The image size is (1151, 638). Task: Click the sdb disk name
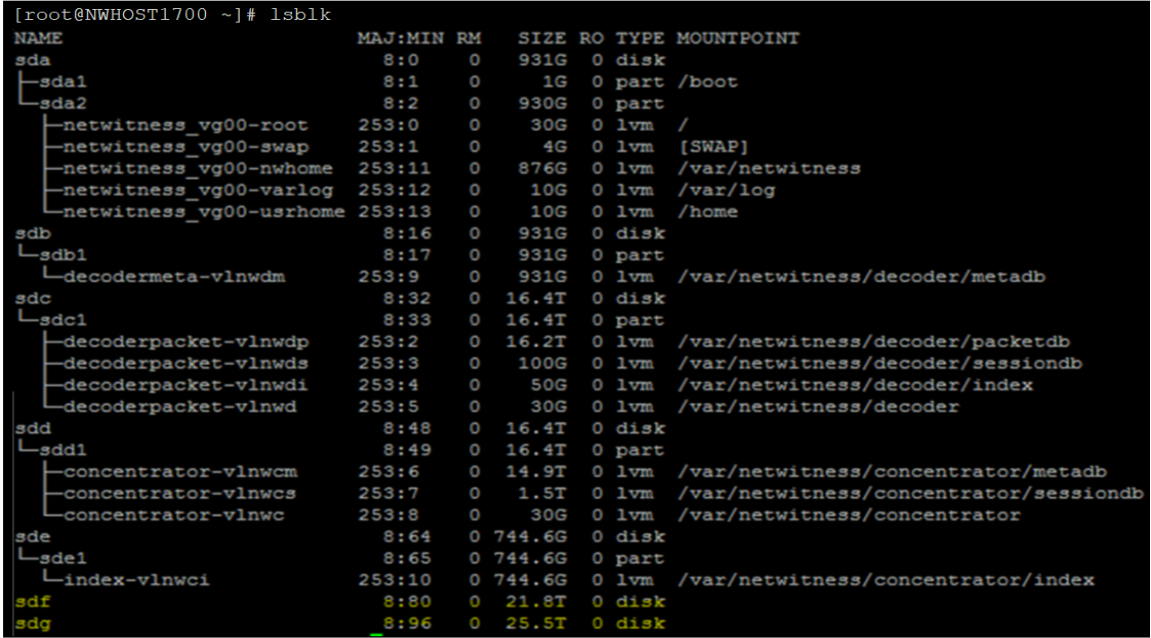coord(32,233)
